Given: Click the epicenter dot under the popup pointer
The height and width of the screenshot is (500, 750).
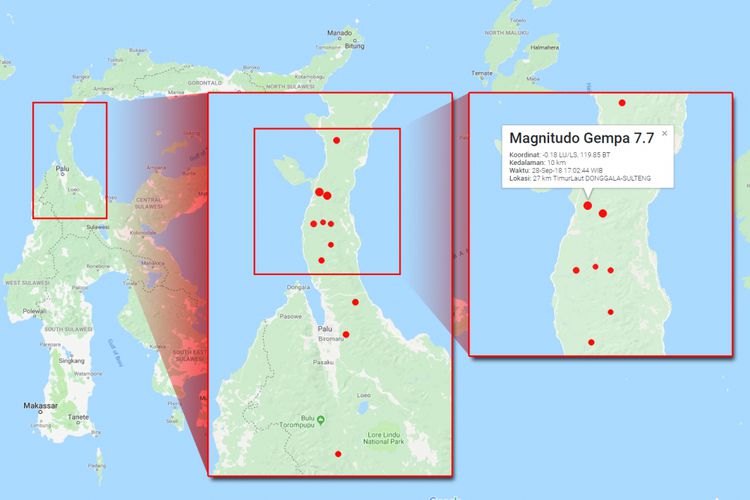Looking at the screenshot, I should pyautogui.click(x=588, y=207).
